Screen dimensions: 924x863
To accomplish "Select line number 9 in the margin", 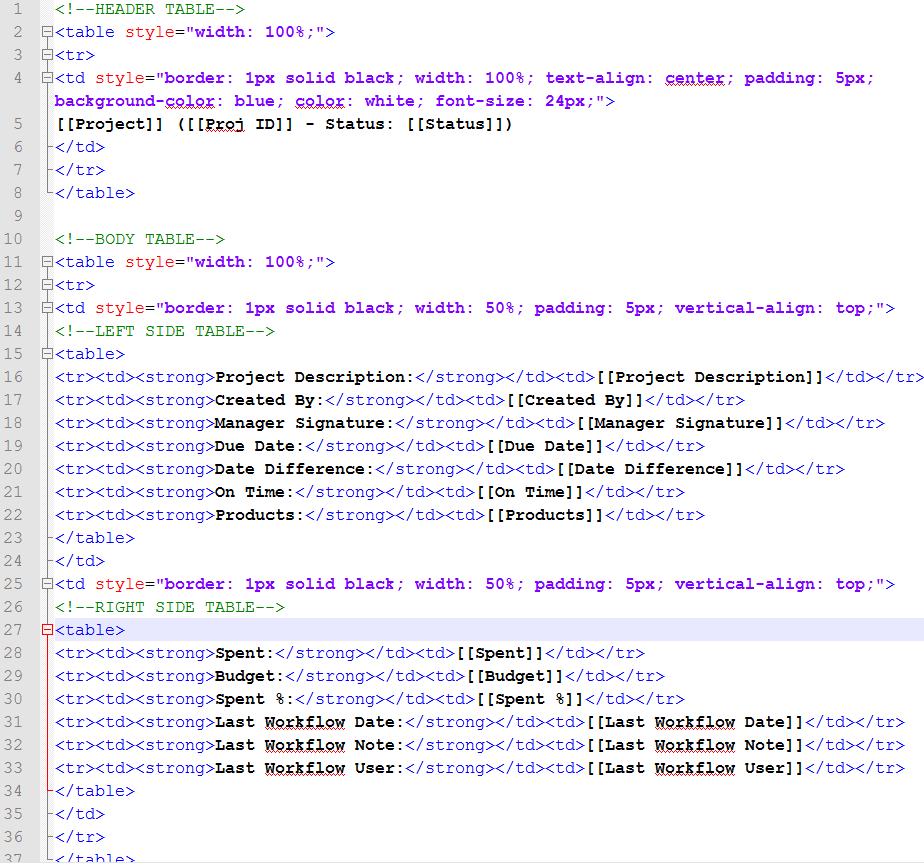I will click(18, 216).
